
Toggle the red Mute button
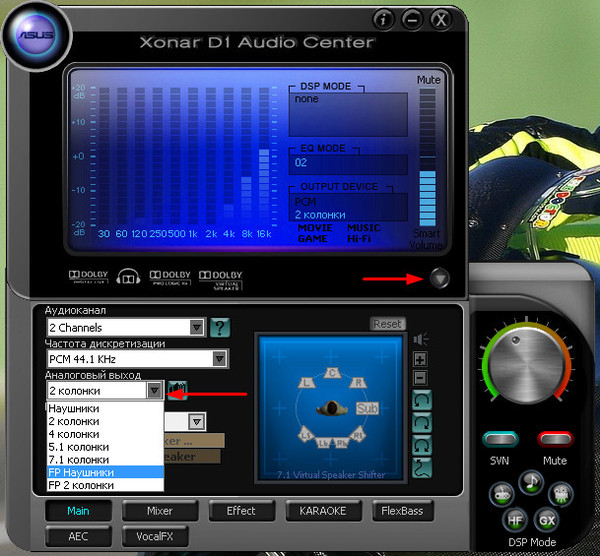coord(553,438)
